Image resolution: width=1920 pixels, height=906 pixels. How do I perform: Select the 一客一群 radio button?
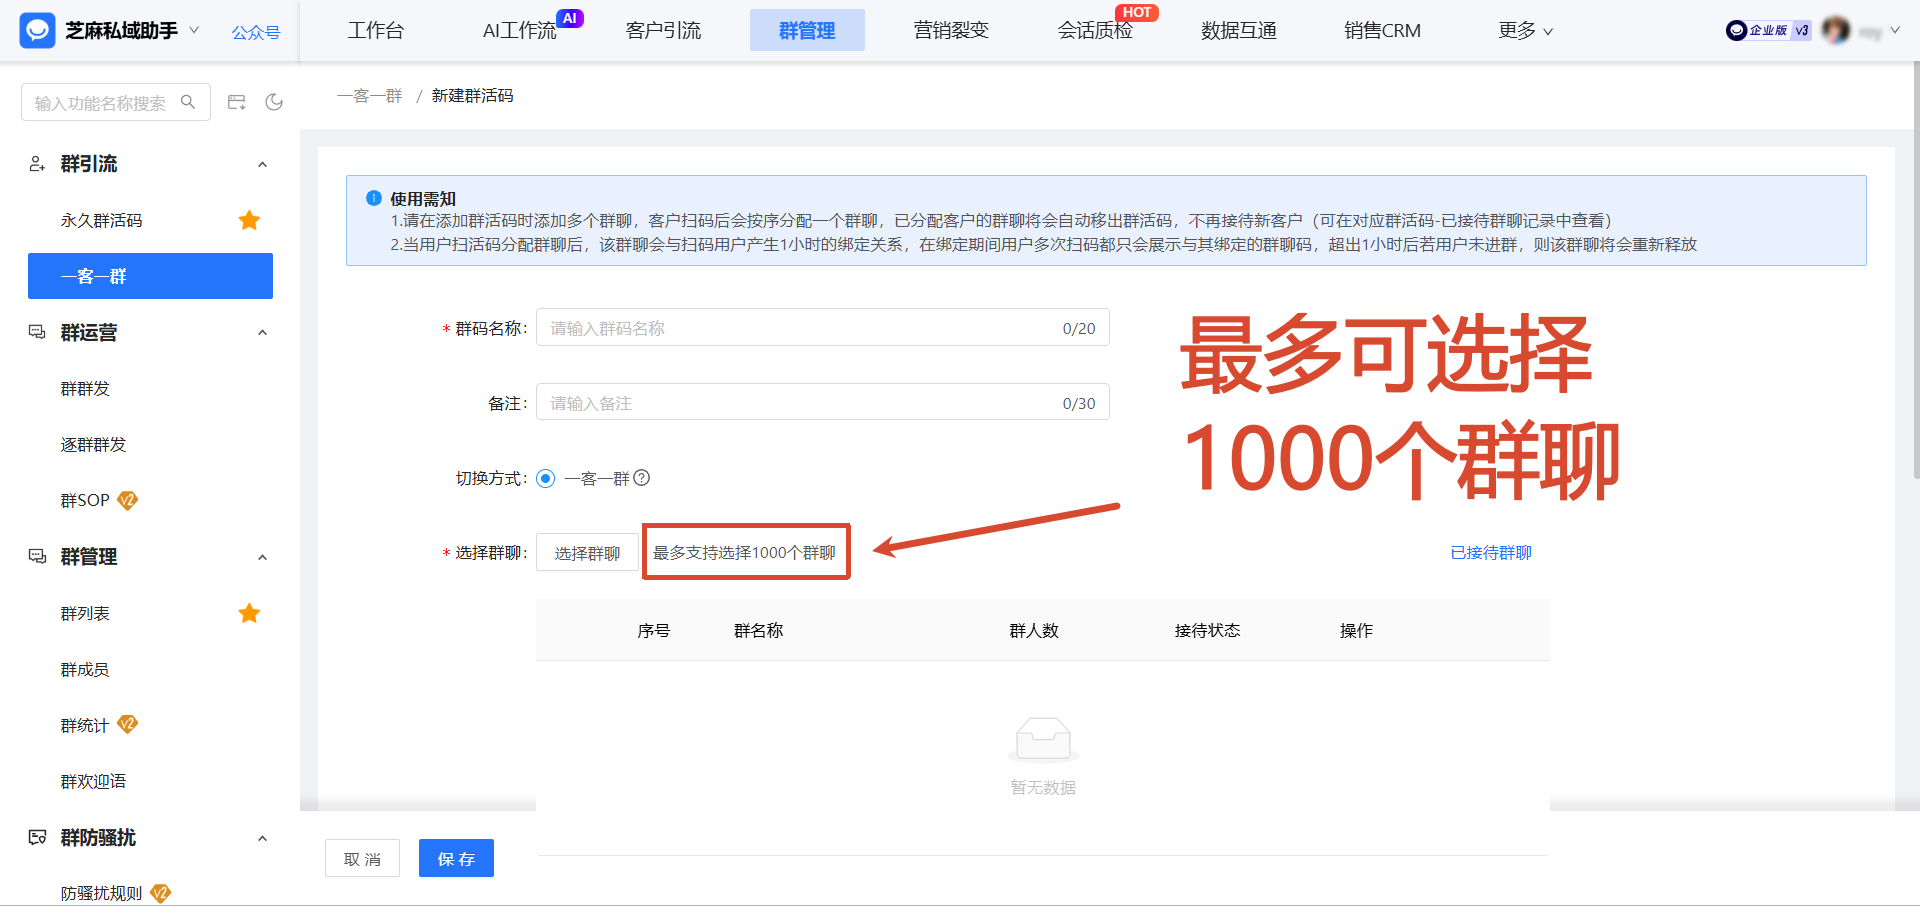[x=545, y=478]
